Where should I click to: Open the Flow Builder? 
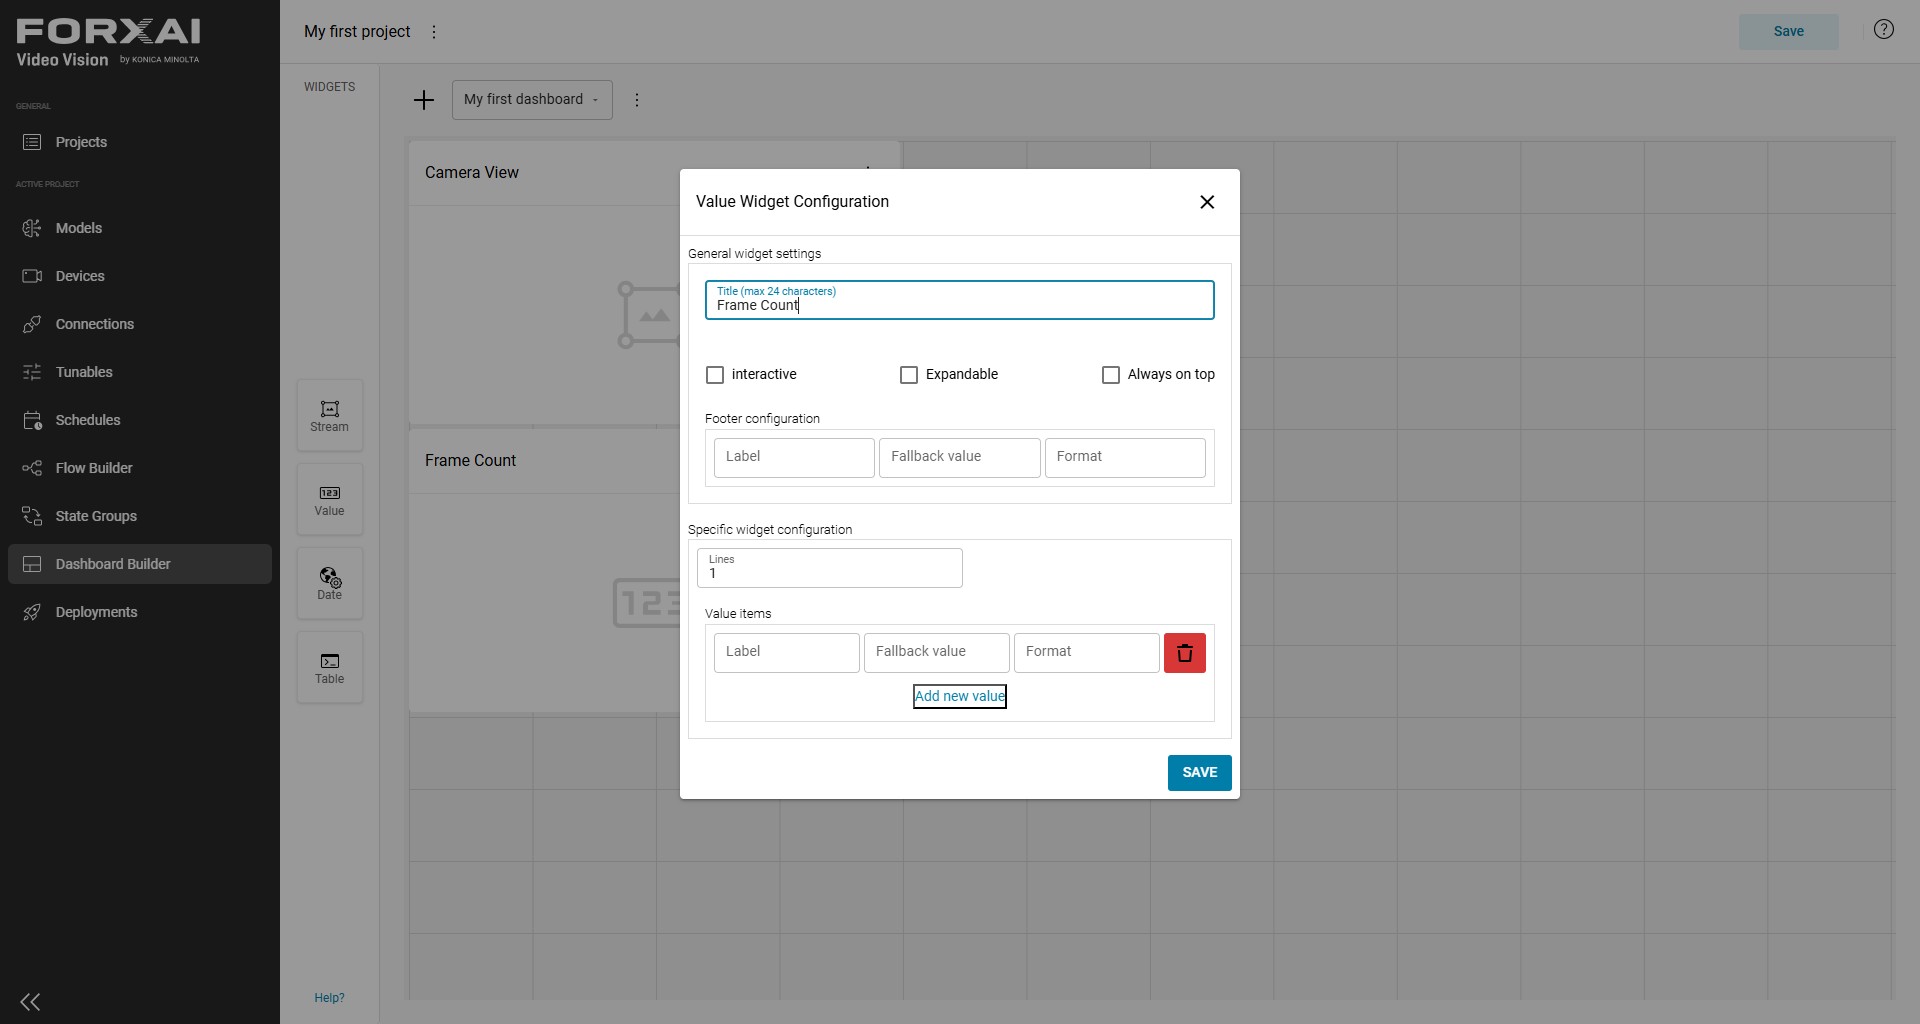point(140,468)
